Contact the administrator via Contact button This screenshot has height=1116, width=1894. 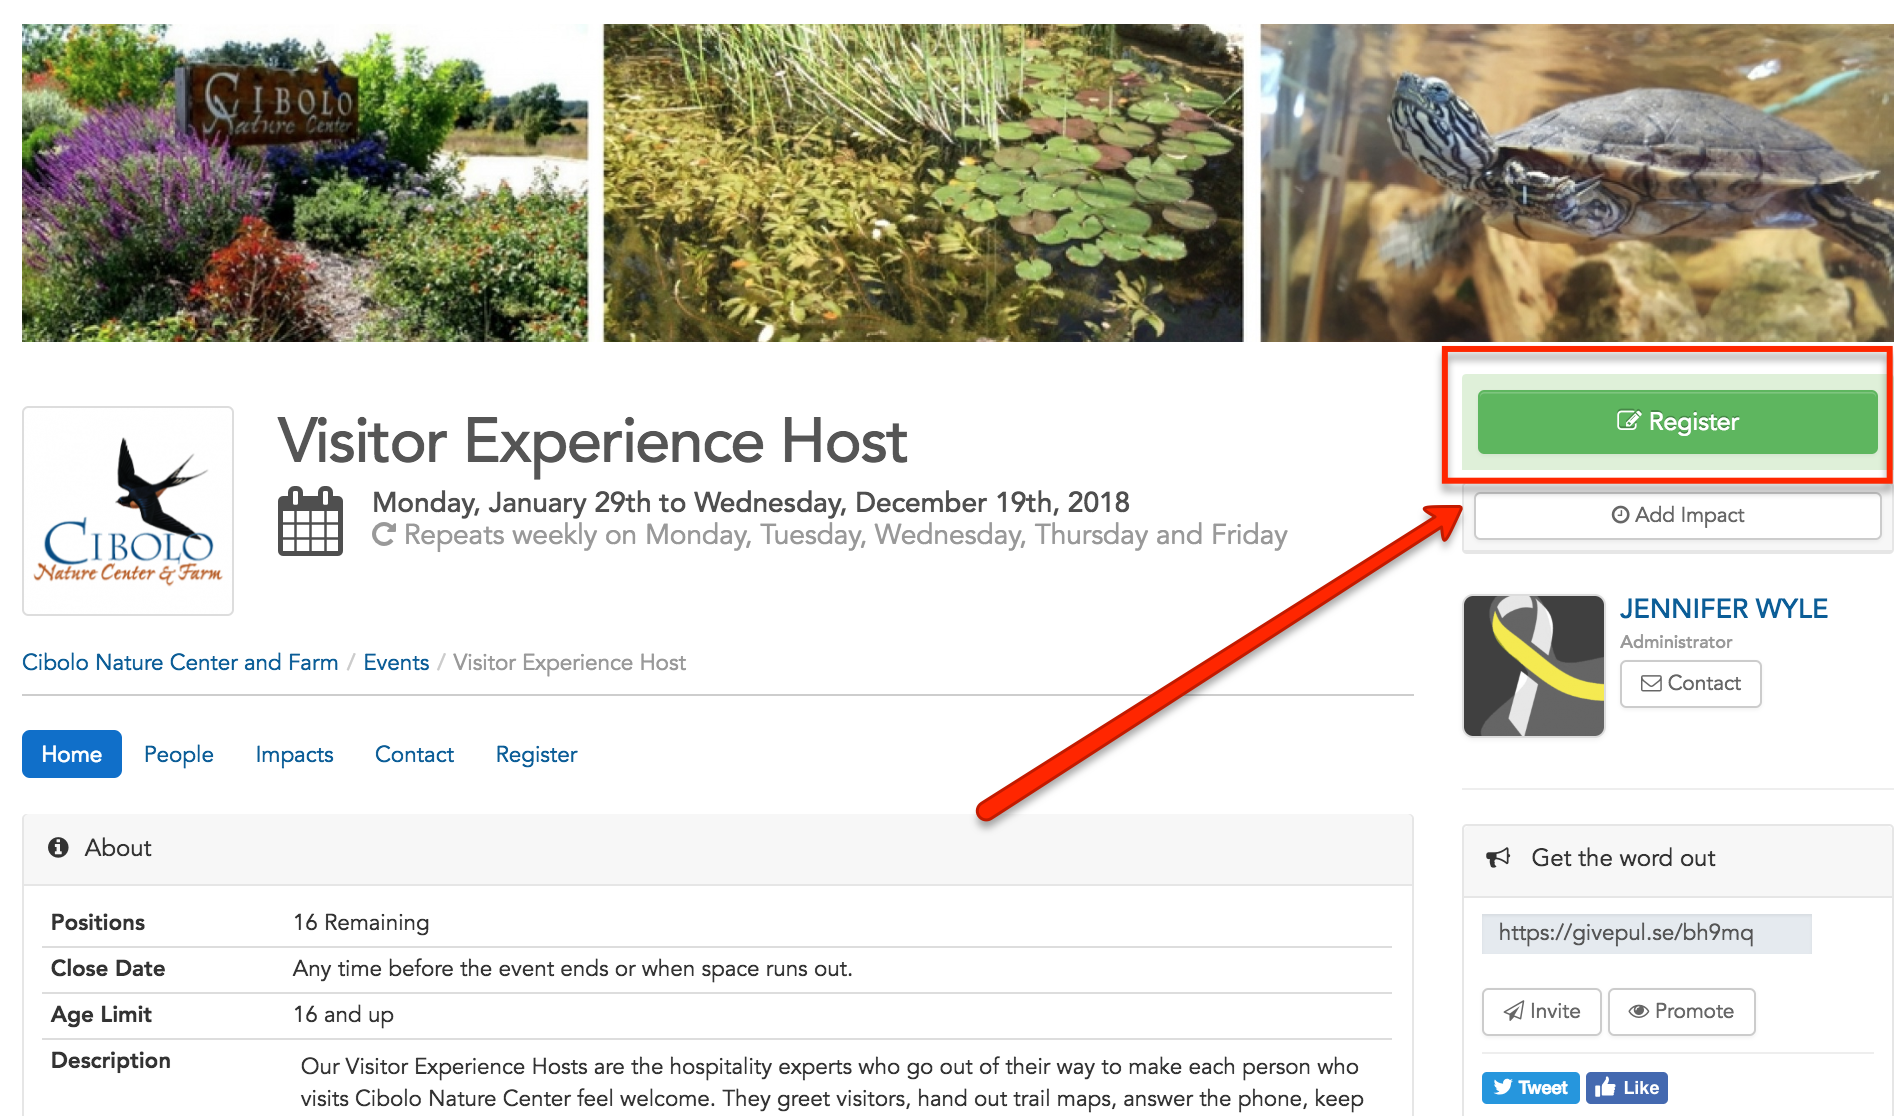click(x=1690, y=684)
